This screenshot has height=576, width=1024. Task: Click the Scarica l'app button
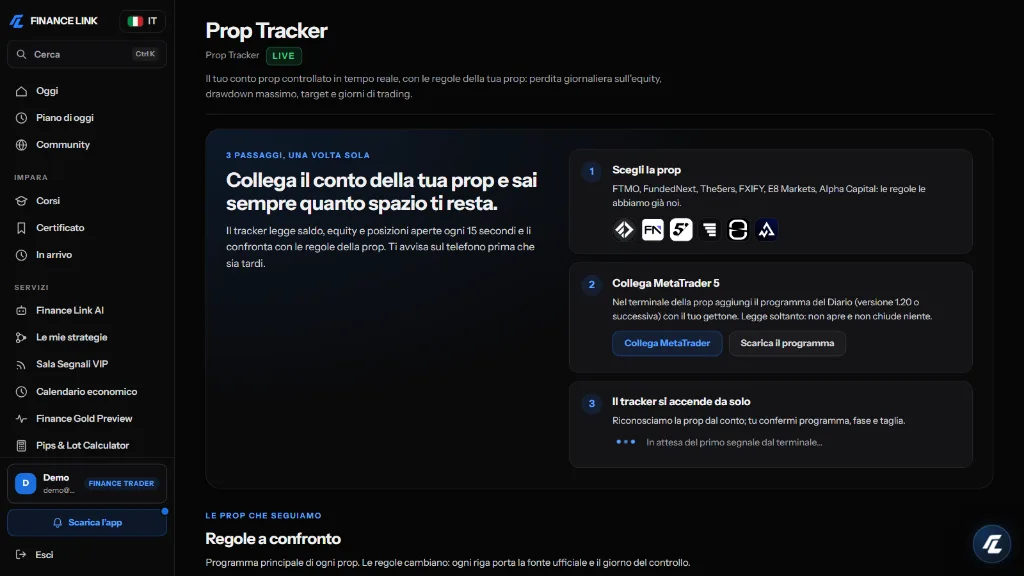[x=87, y=522]
